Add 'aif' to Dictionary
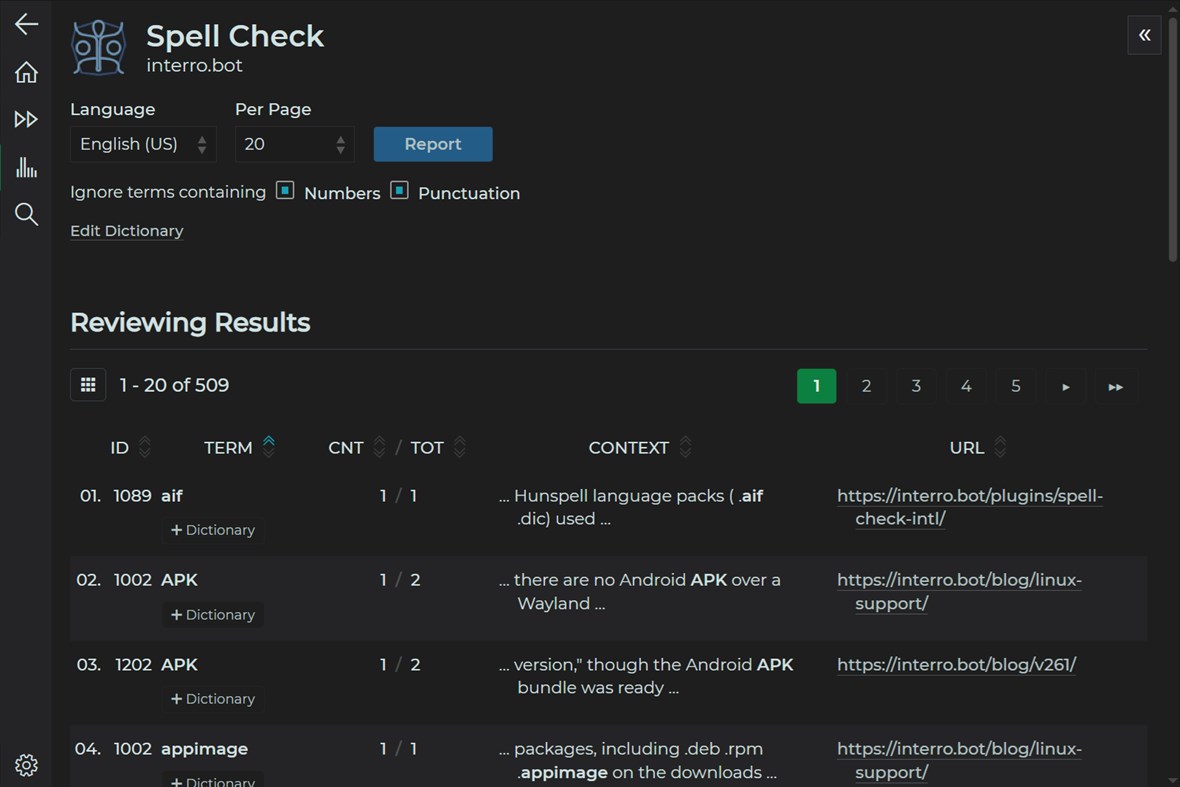 click(213, 530)
